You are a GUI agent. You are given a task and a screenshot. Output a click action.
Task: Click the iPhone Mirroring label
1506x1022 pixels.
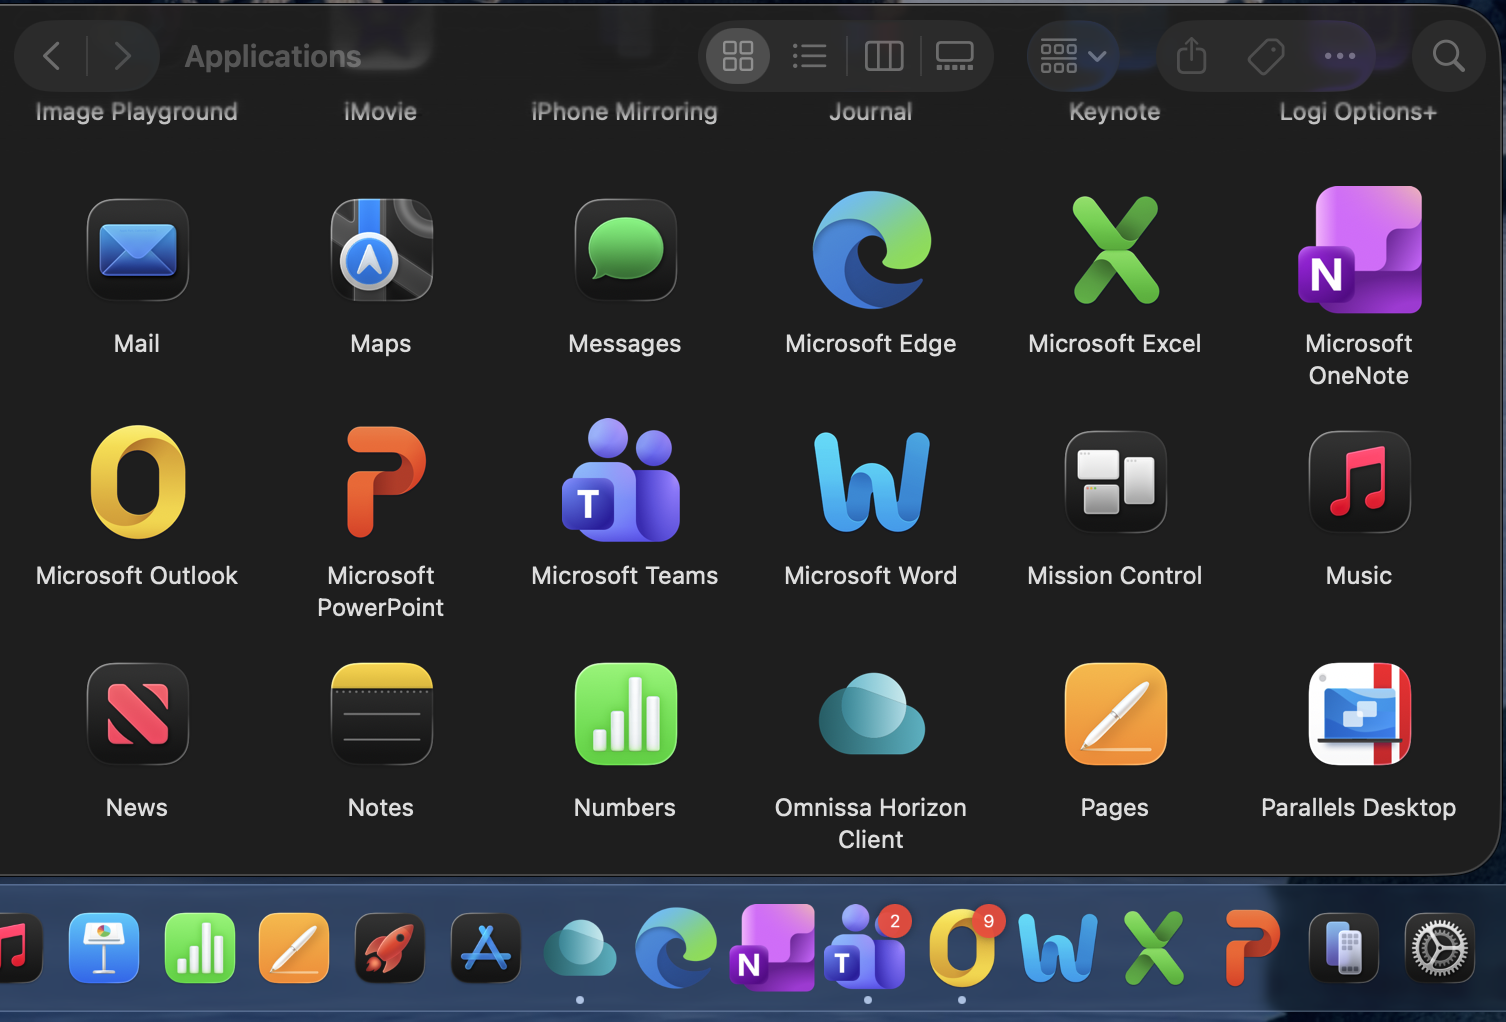point(625,112)
